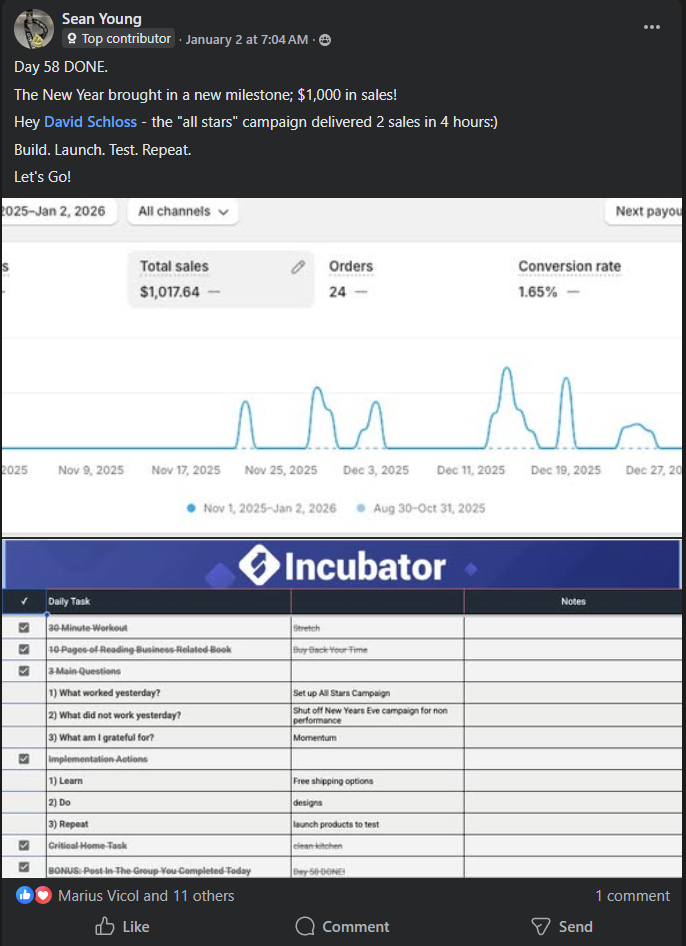
Task: Toggle the Implementation Actions checkbox
Action: pyautogui.click(x=24, y=759)
